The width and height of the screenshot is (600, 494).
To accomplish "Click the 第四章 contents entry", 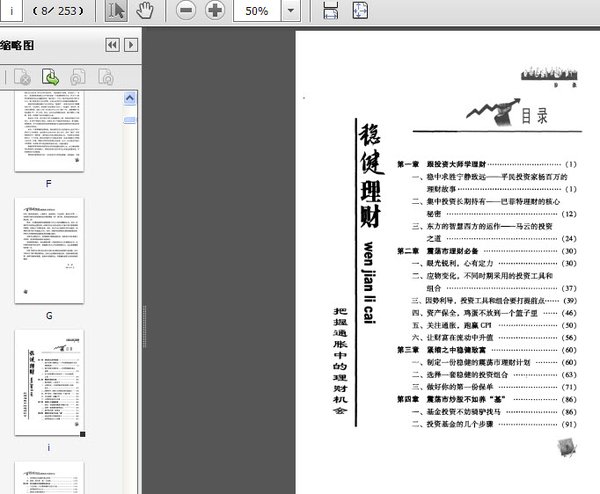I will 486,399.
